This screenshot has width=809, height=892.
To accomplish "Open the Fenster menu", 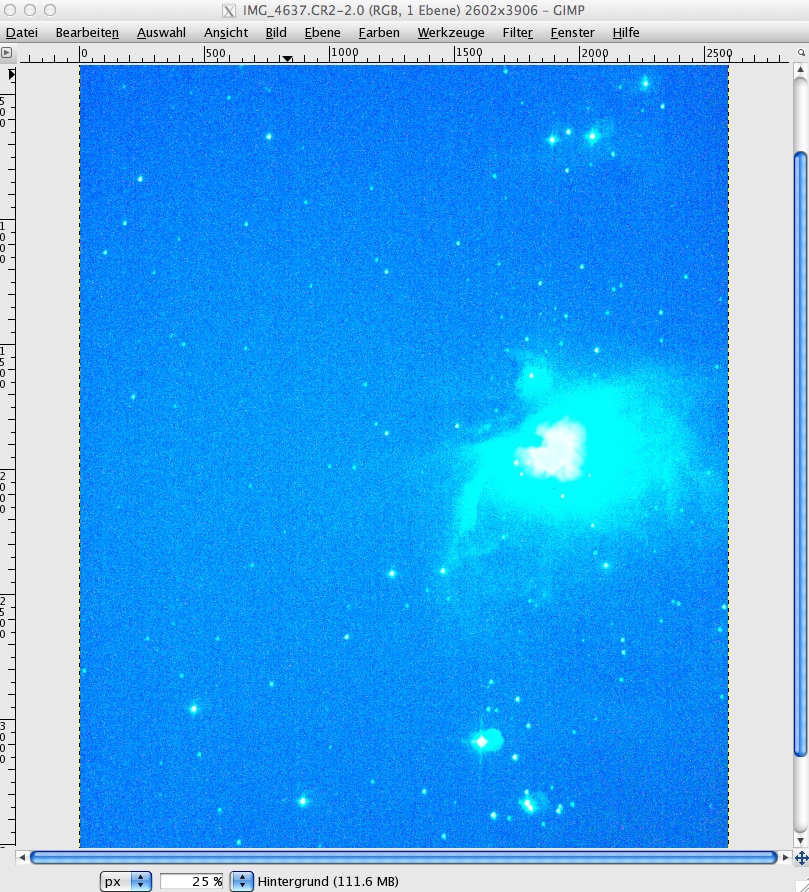I will click(572, 32).
